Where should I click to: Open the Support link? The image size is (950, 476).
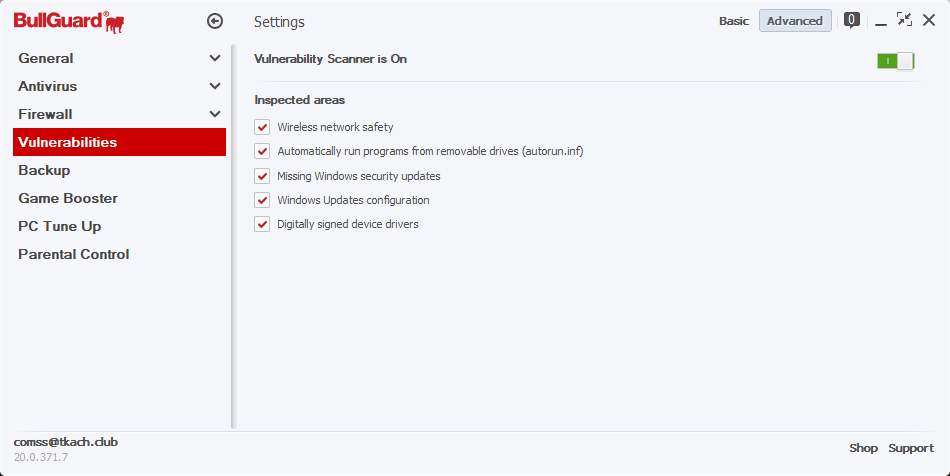[x=911, y=448]
